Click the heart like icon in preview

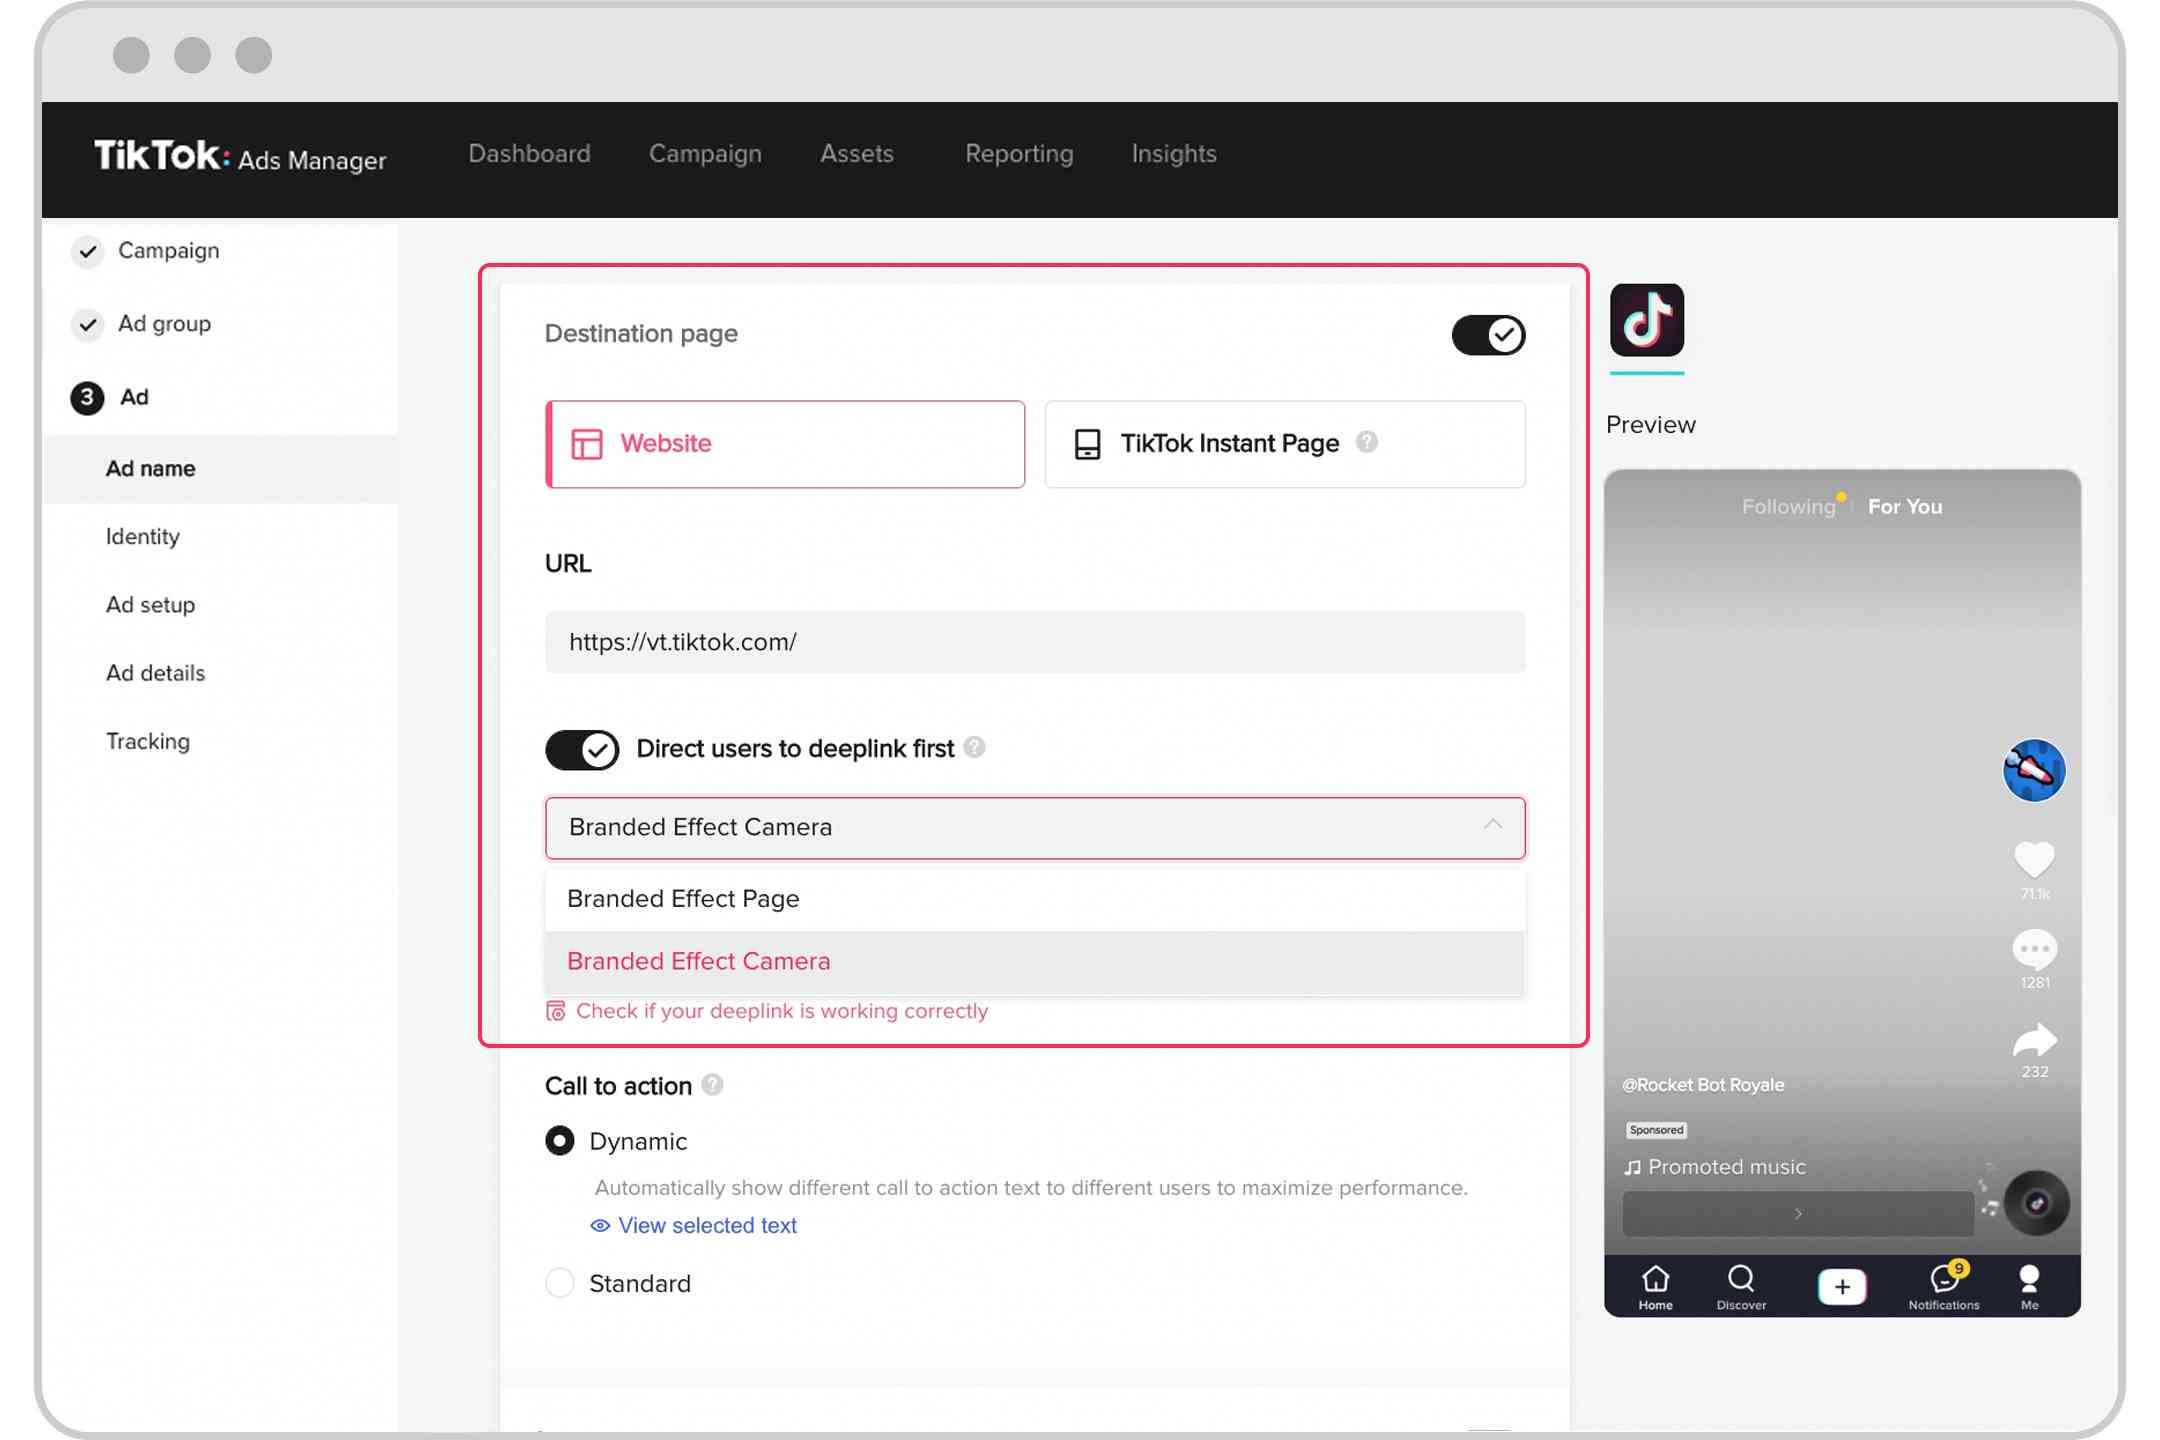(x=2034, y=859)
